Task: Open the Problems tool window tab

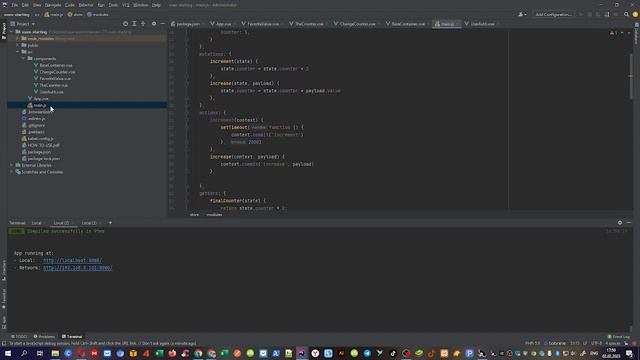Action: pos(44,337)
